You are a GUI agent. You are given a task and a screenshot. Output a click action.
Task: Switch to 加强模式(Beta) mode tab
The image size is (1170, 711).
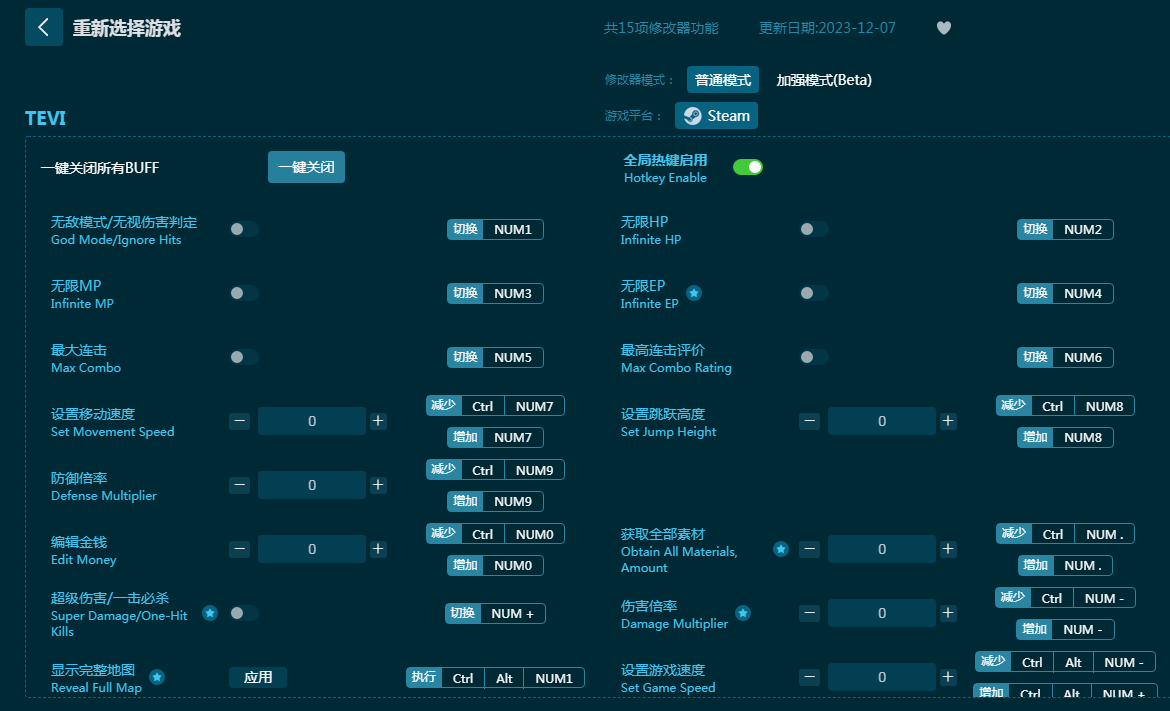(x=824, y=80)
